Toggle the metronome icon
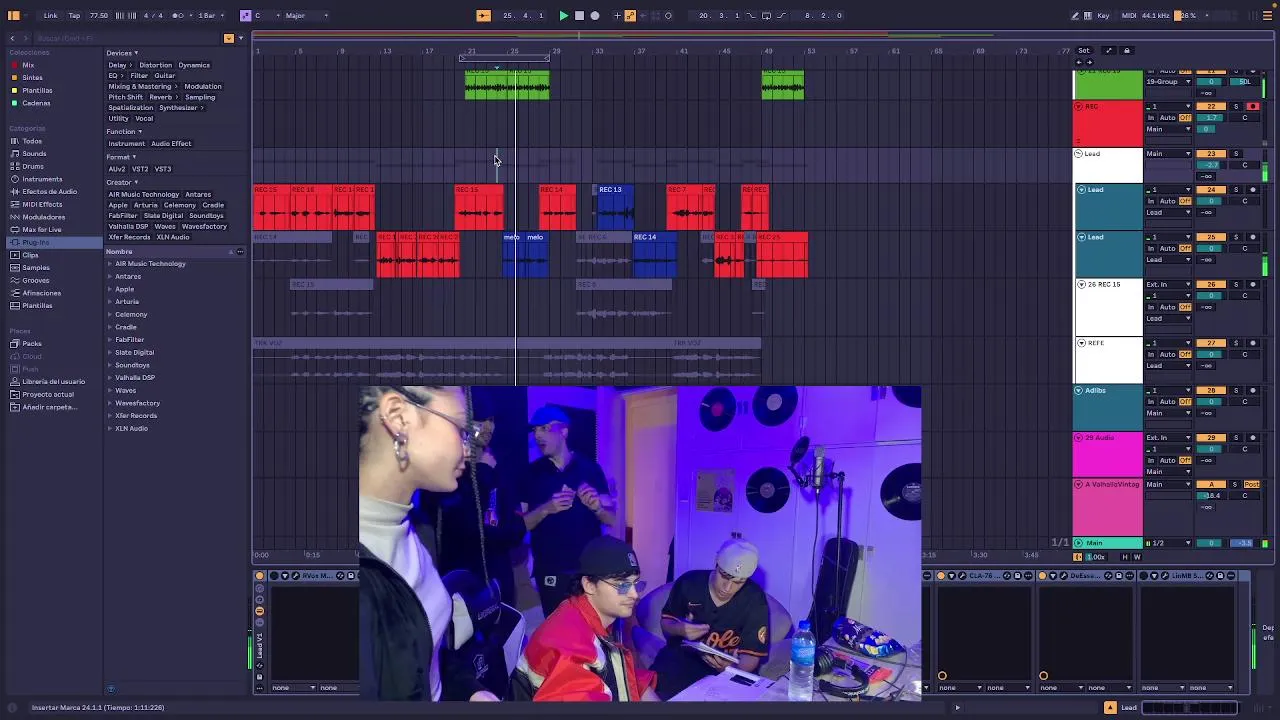 (x=178, y=15)
